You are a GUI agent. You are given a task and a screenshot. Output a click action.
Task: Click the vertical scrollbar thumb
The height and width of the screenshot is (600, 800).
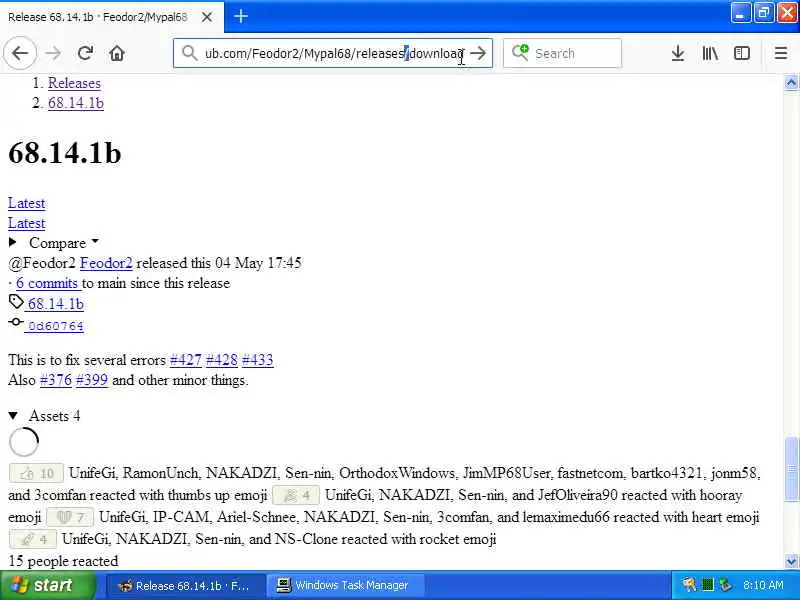(791, 468)
